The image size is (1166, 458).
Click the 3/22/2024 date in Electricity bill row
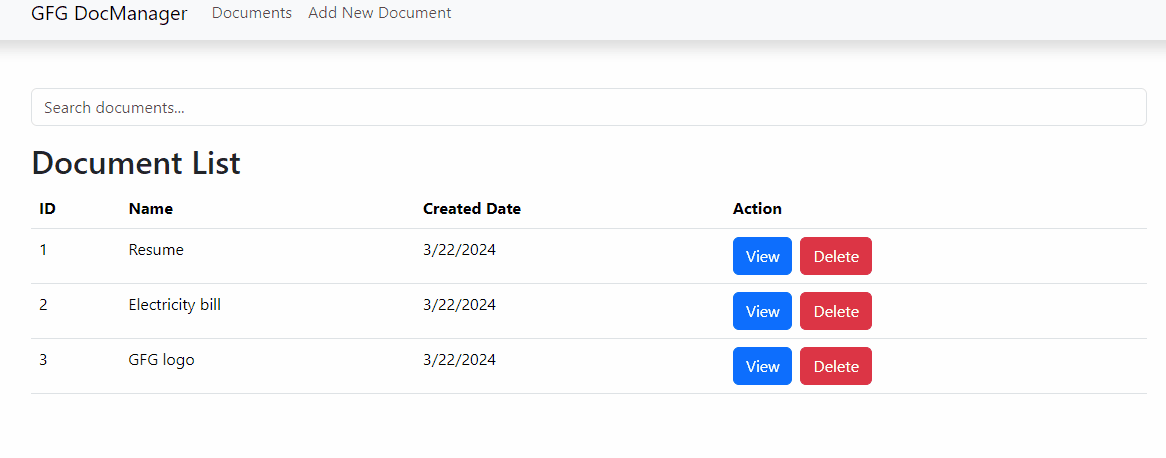point(460,305)
